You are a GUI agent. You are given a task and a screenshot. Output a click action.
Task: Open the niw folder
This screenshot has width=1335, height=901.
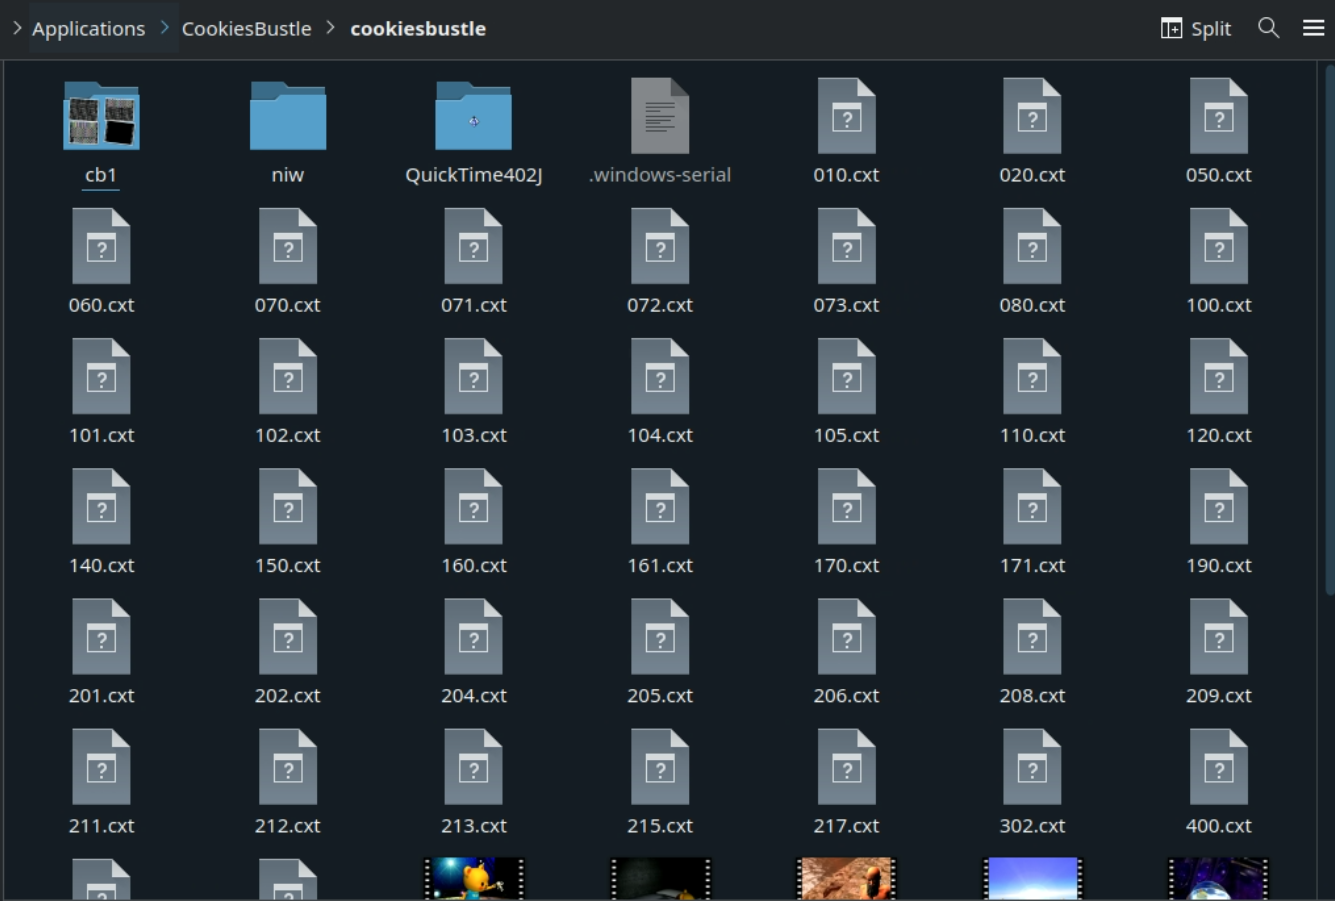[288, 116]
